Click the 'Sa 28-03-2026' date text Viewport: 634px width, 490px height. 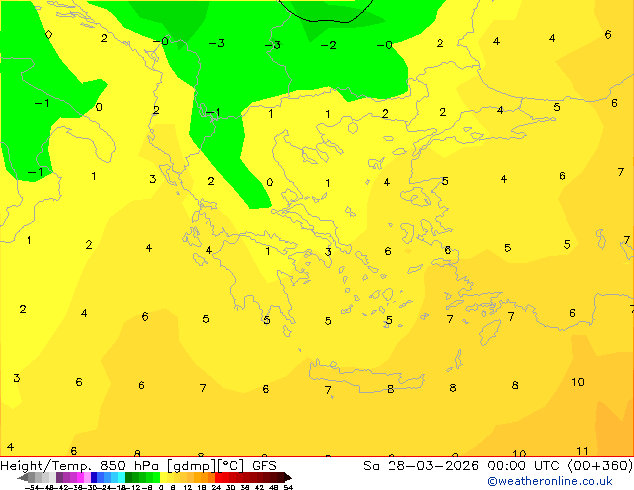[421, 466]
